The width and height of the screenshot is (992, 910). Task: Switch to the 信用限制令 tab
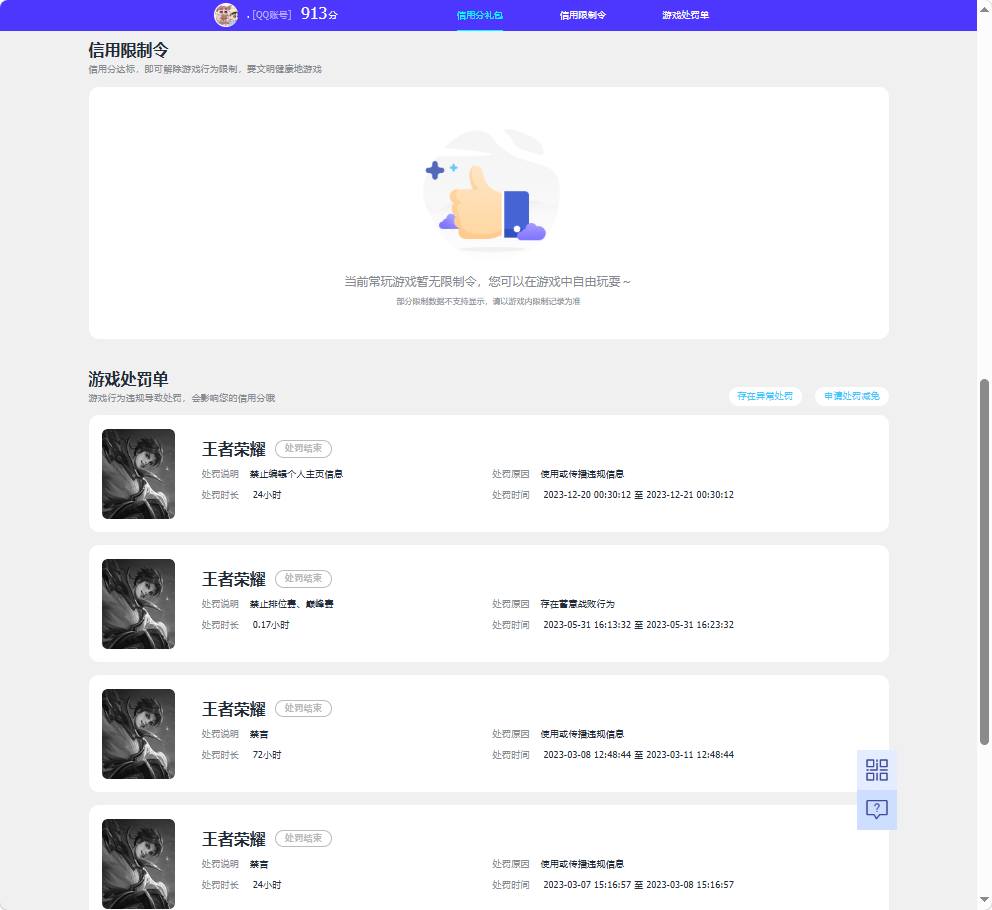pos(583,15)
